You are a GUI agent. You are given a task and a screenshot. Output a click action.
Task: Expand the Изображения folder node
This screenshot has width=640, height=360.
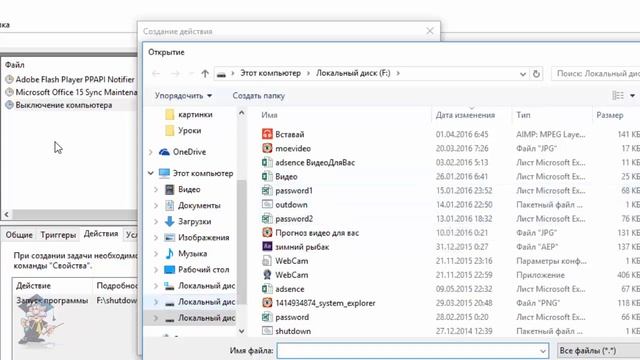156,238
